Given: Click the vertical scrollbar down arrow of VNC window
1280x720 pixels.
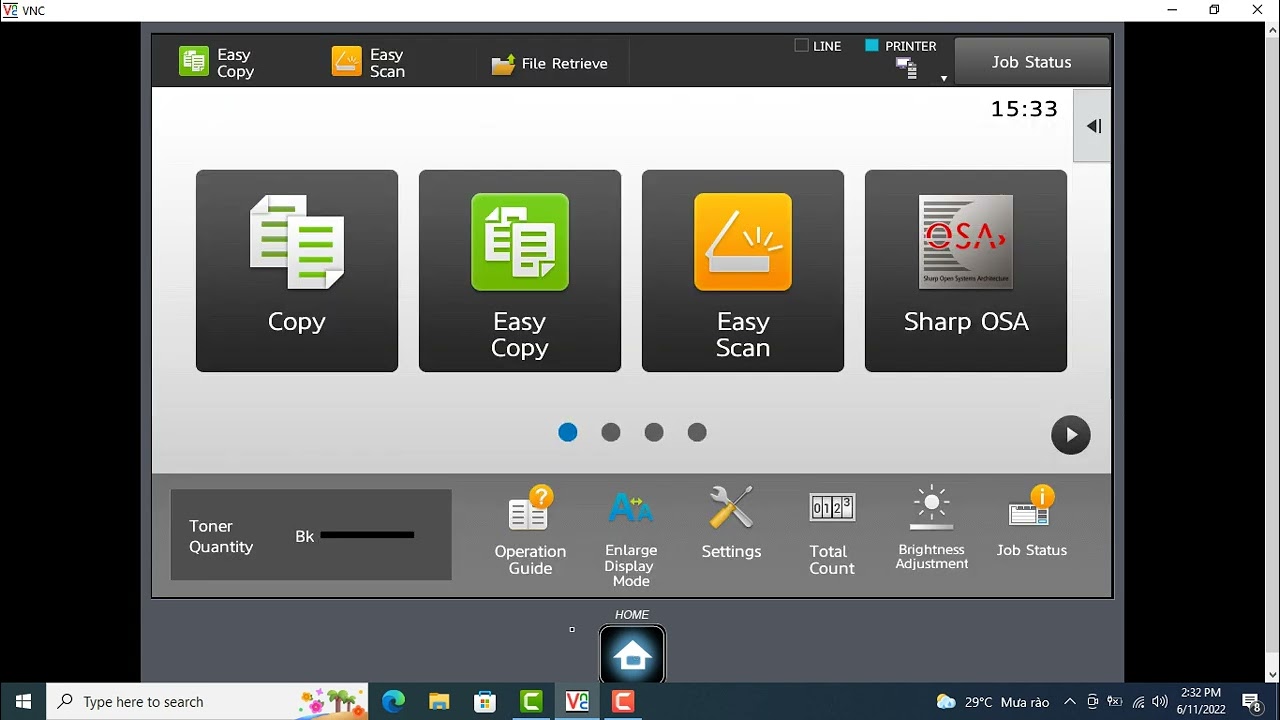Looking at the screenshot, I should click(1272, 675).
